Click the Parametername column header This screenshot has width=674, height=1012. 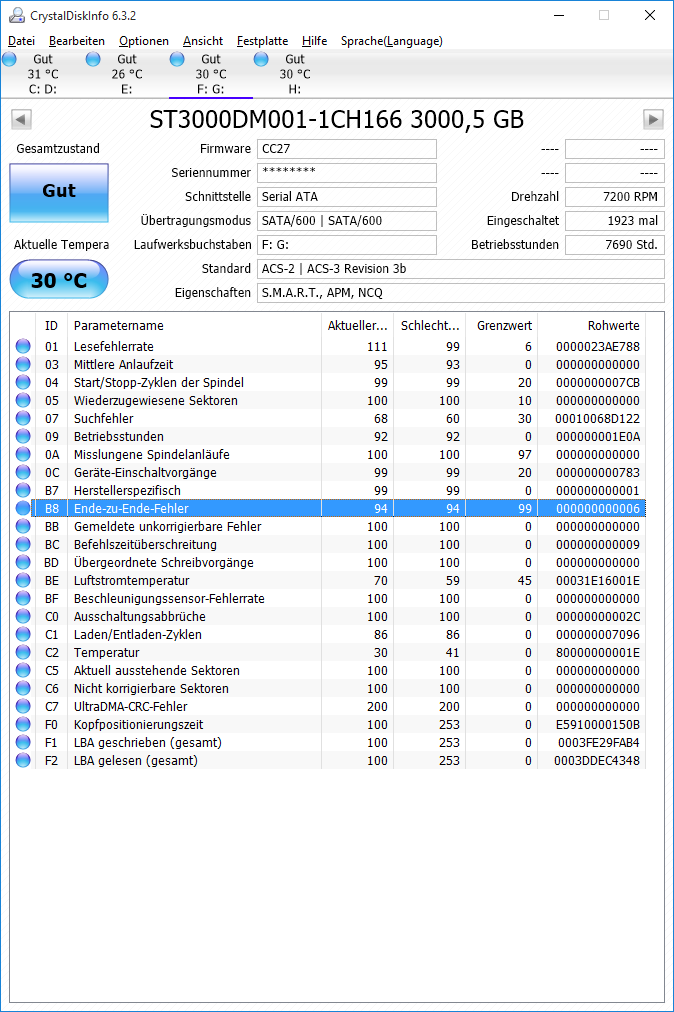194,326
